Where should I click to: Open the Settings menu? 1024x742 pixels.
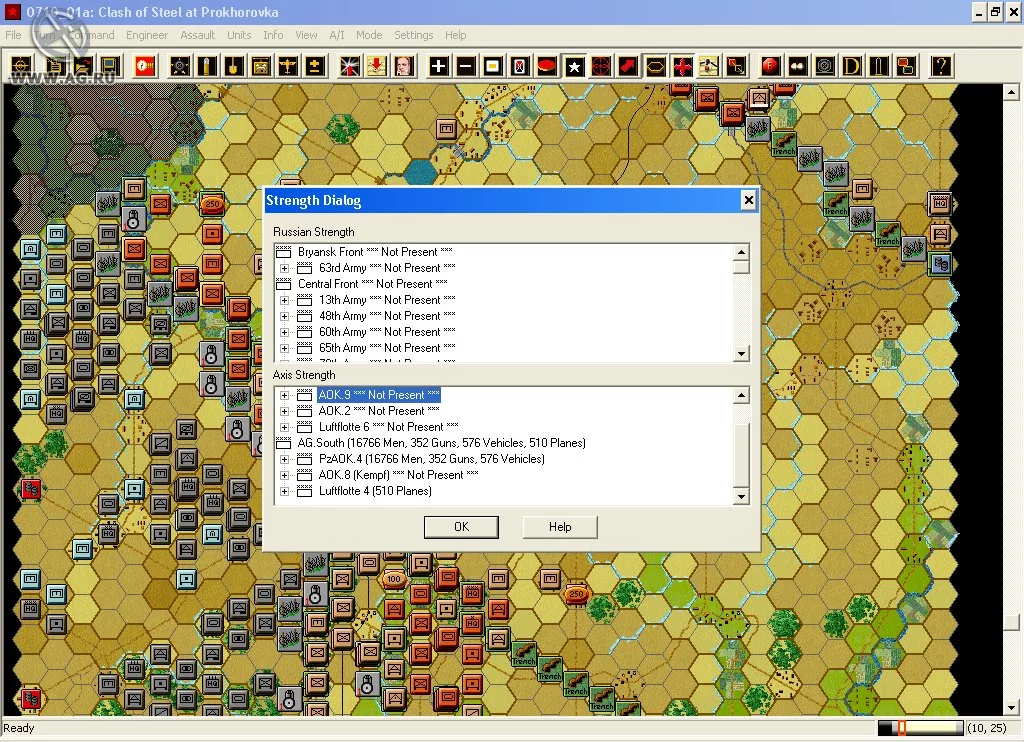413,35
